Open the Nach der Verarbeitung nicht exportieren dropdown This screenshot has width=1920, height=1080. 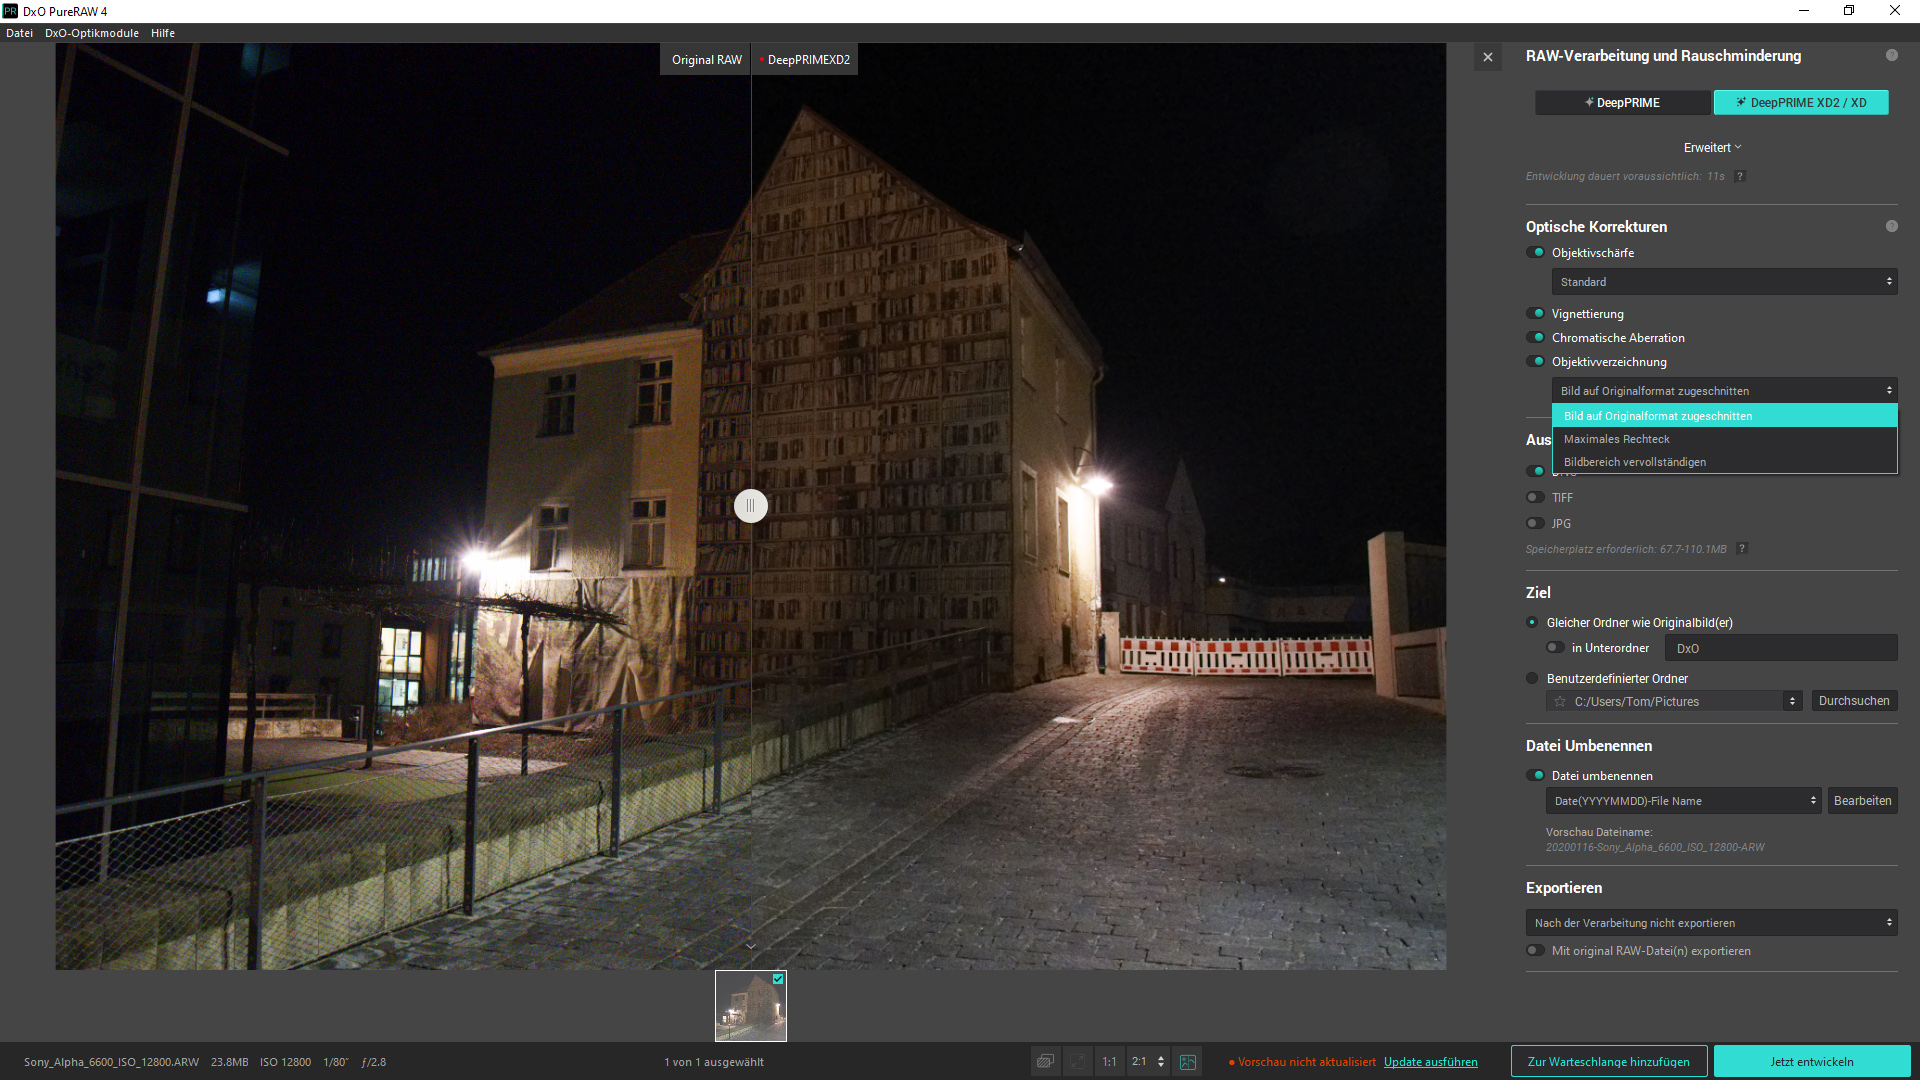pos(1711,923)
